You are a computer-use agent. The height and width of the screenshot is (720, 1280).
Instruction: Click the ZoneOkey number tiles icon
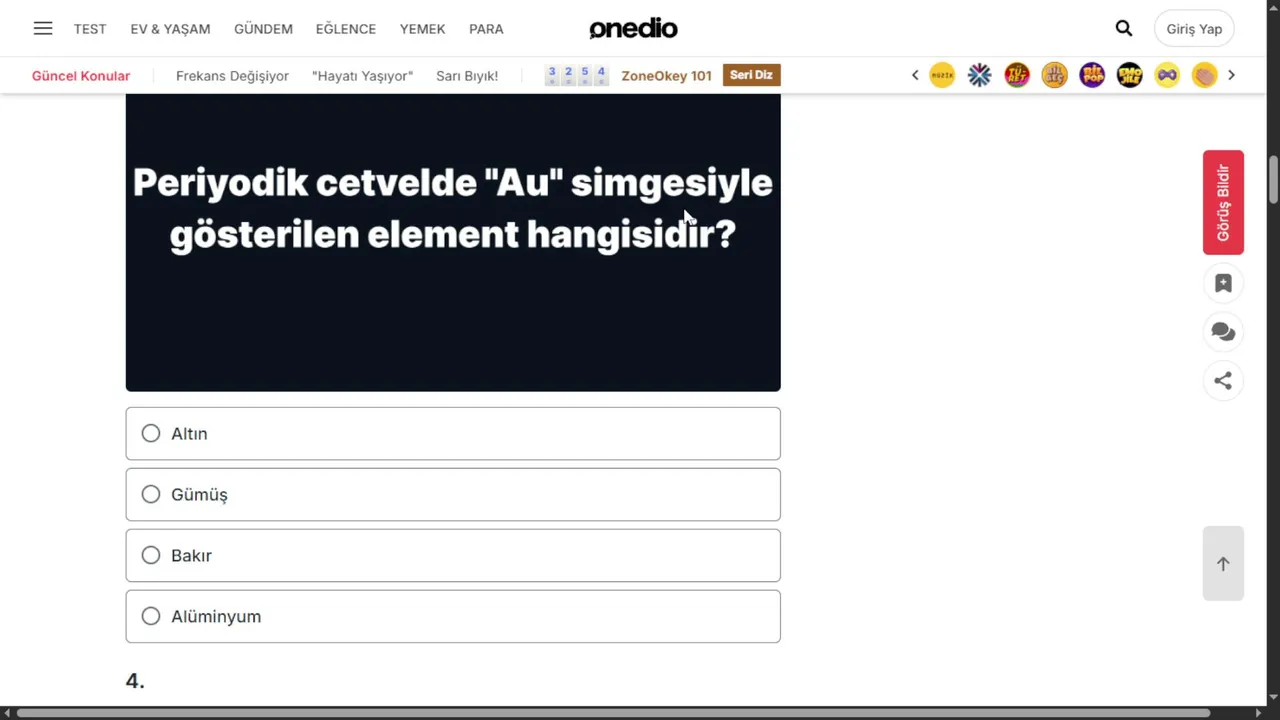[576, 75]
